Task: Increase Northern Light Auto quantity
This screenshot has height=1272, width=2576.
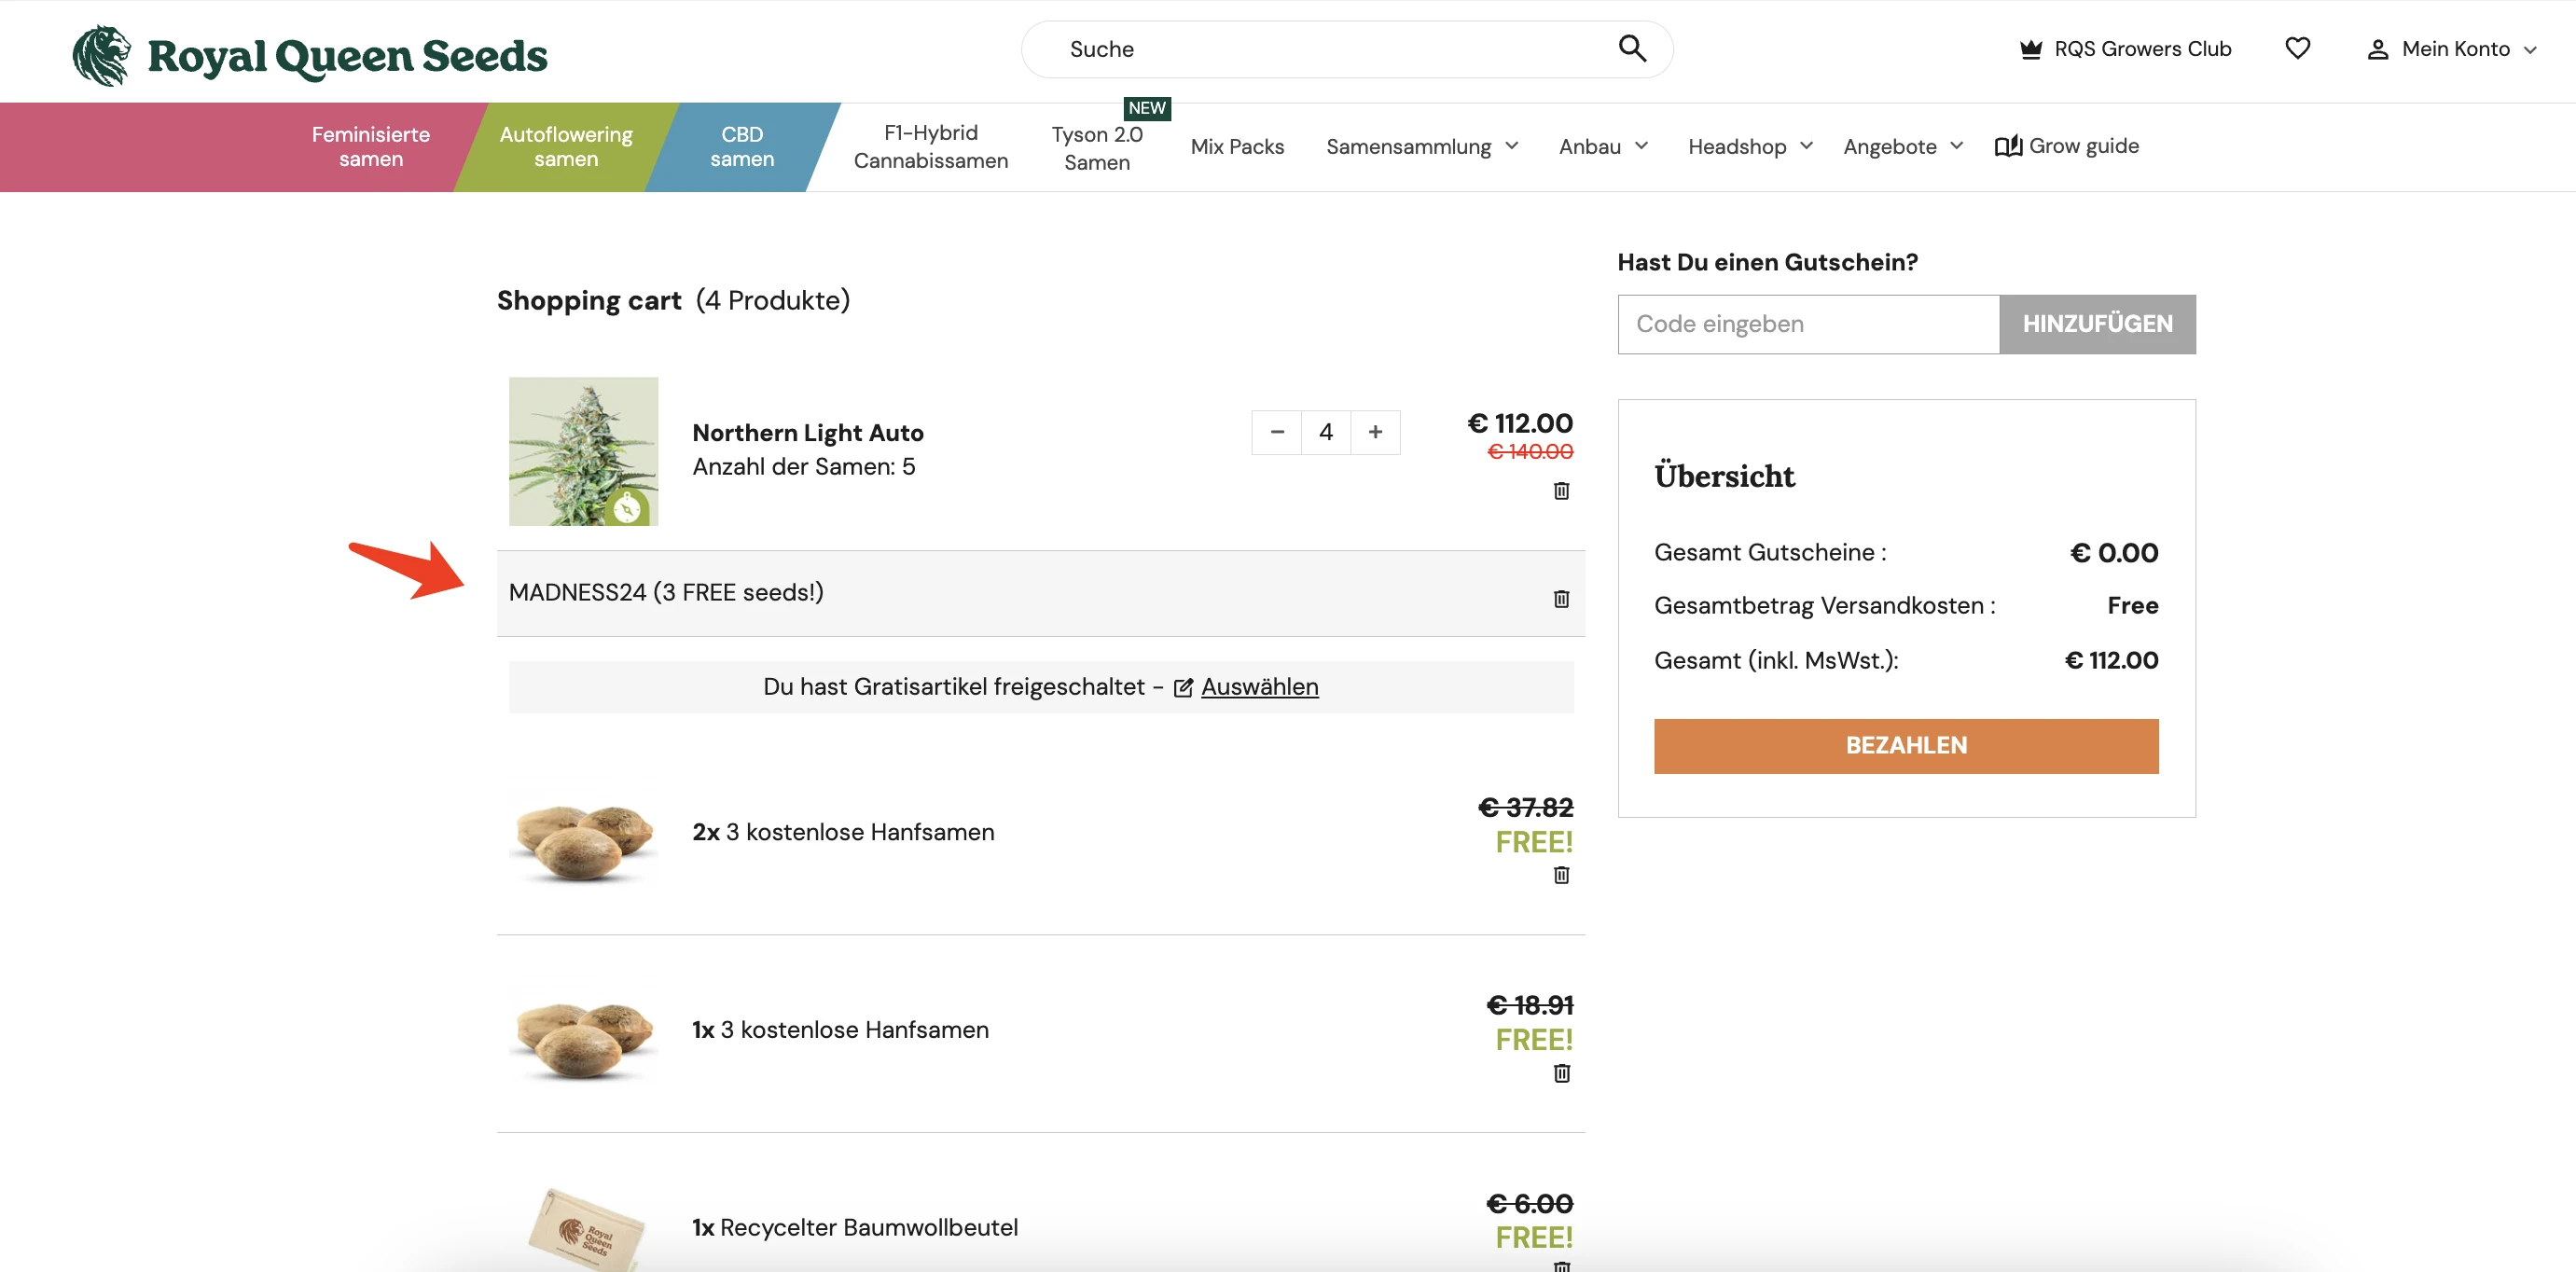Action: (x=1375, y=432)
